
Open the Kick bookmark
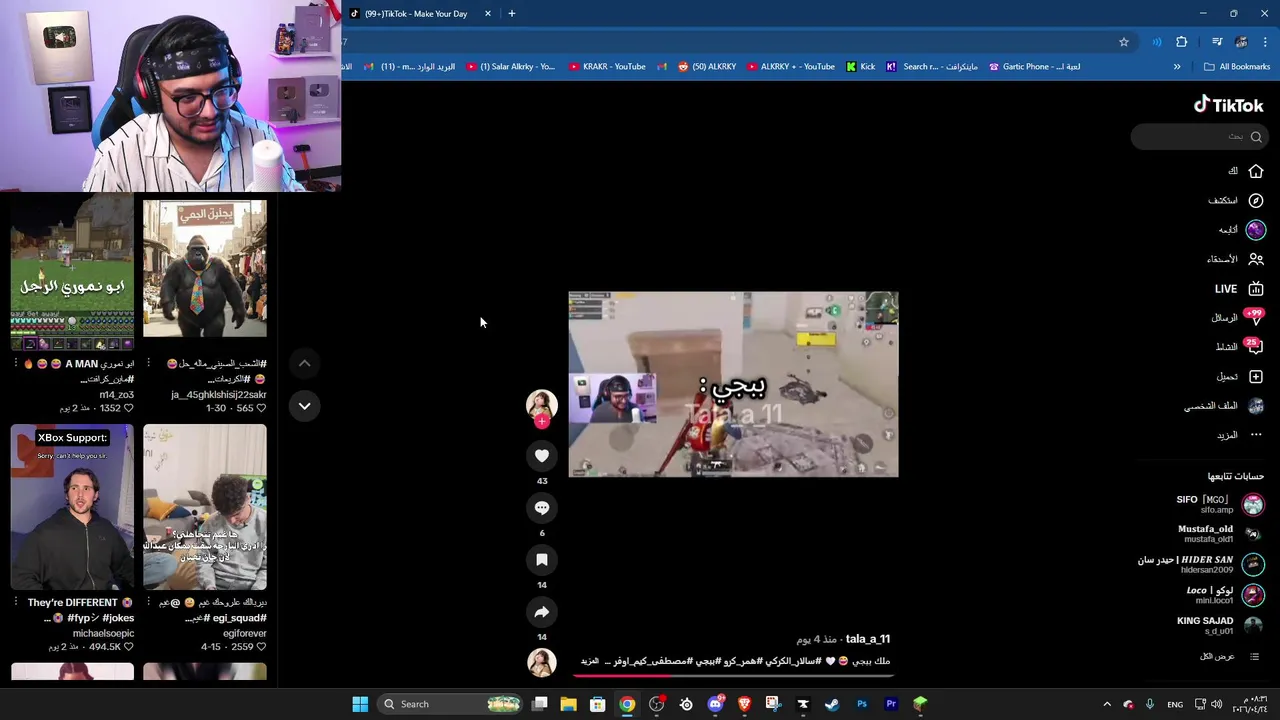point(860,67)
